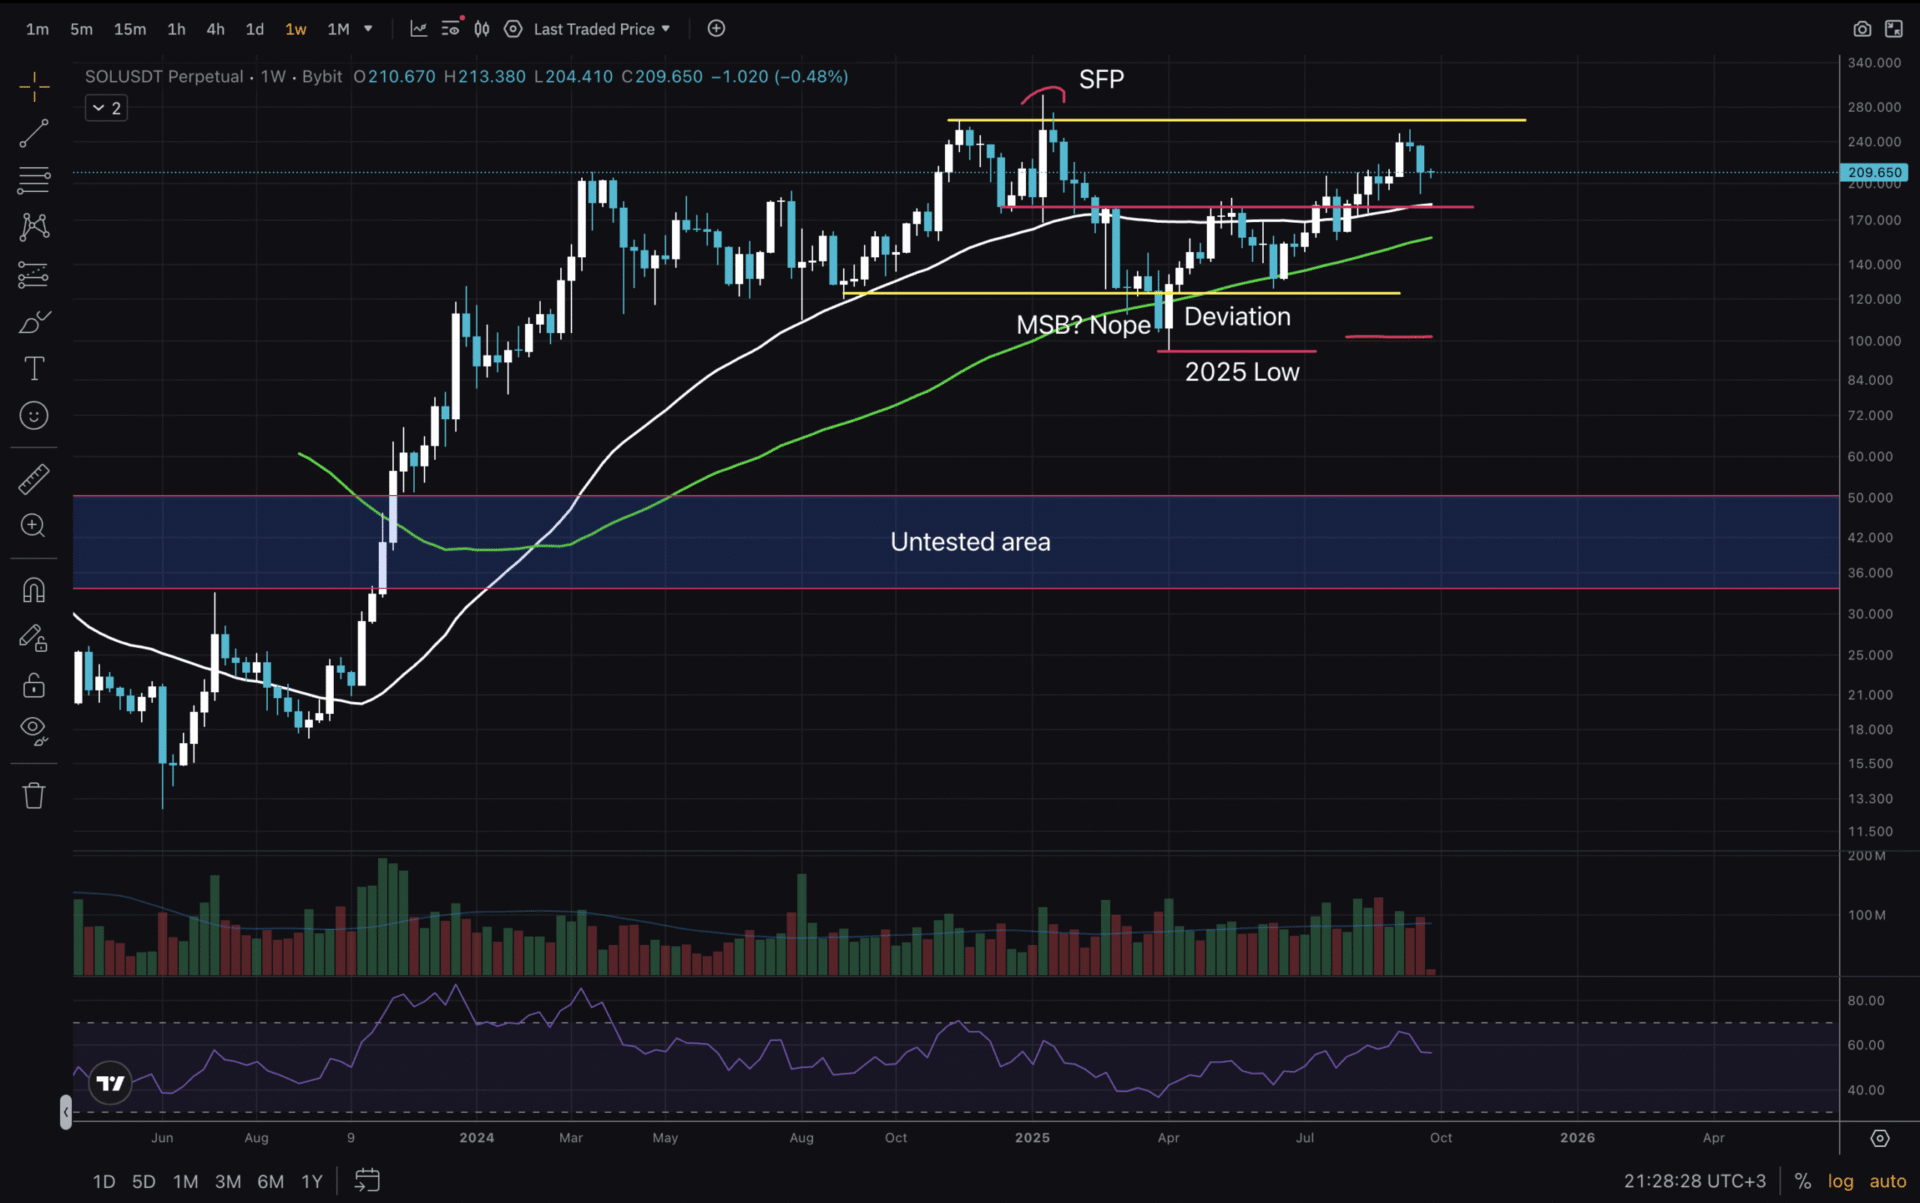Collapse the indicator legend showing 2

(105, 108)
